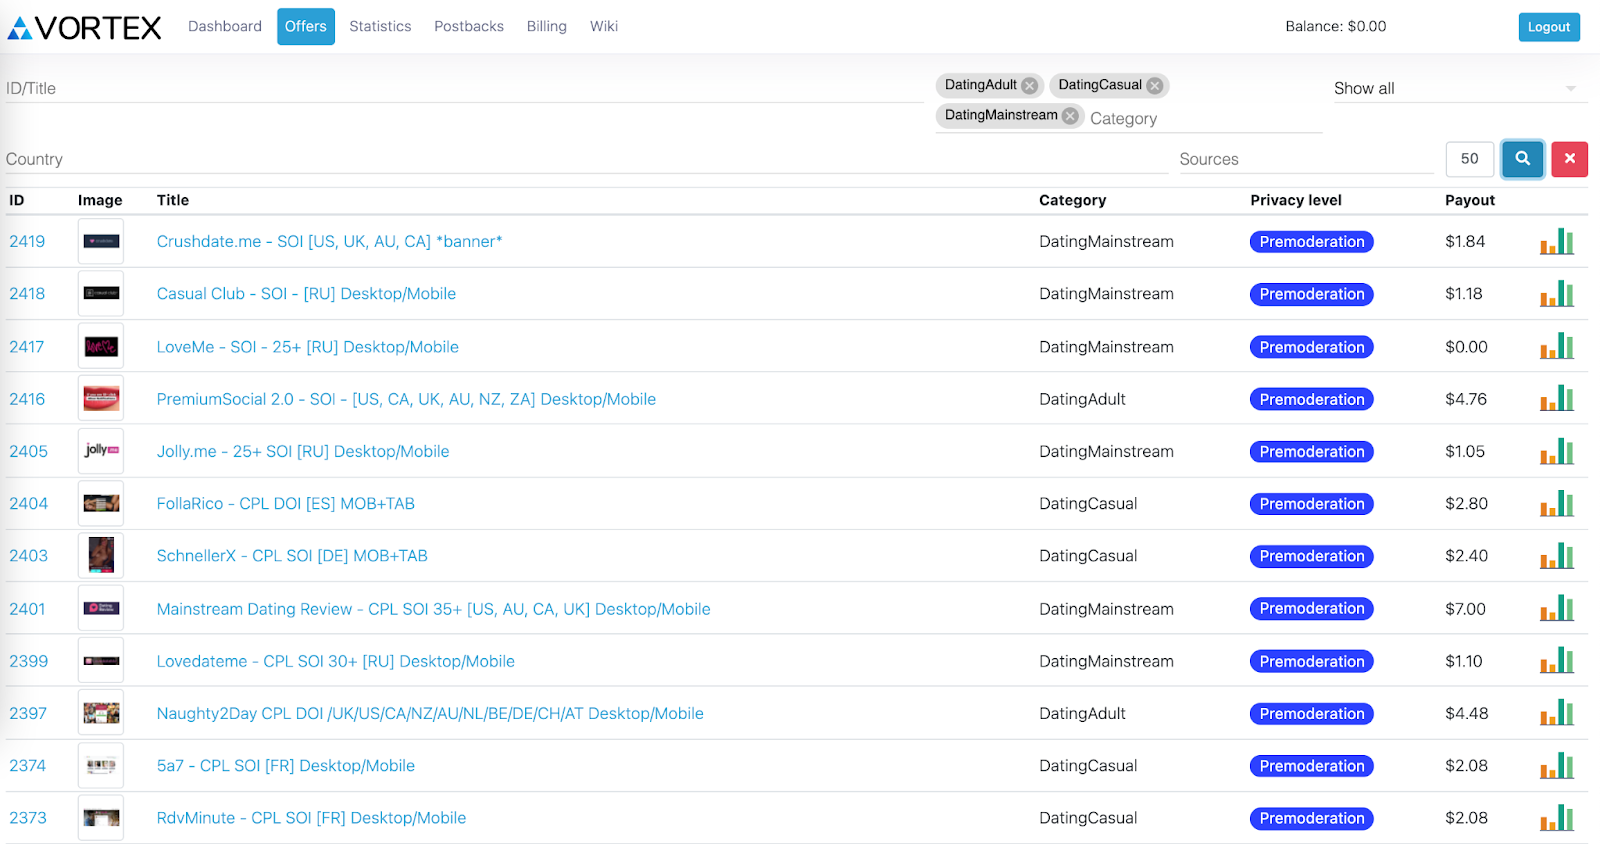Open Crushdate.me SOI offer link
This screenshot has width=1600, height=844.
click(x=329, y=242)
